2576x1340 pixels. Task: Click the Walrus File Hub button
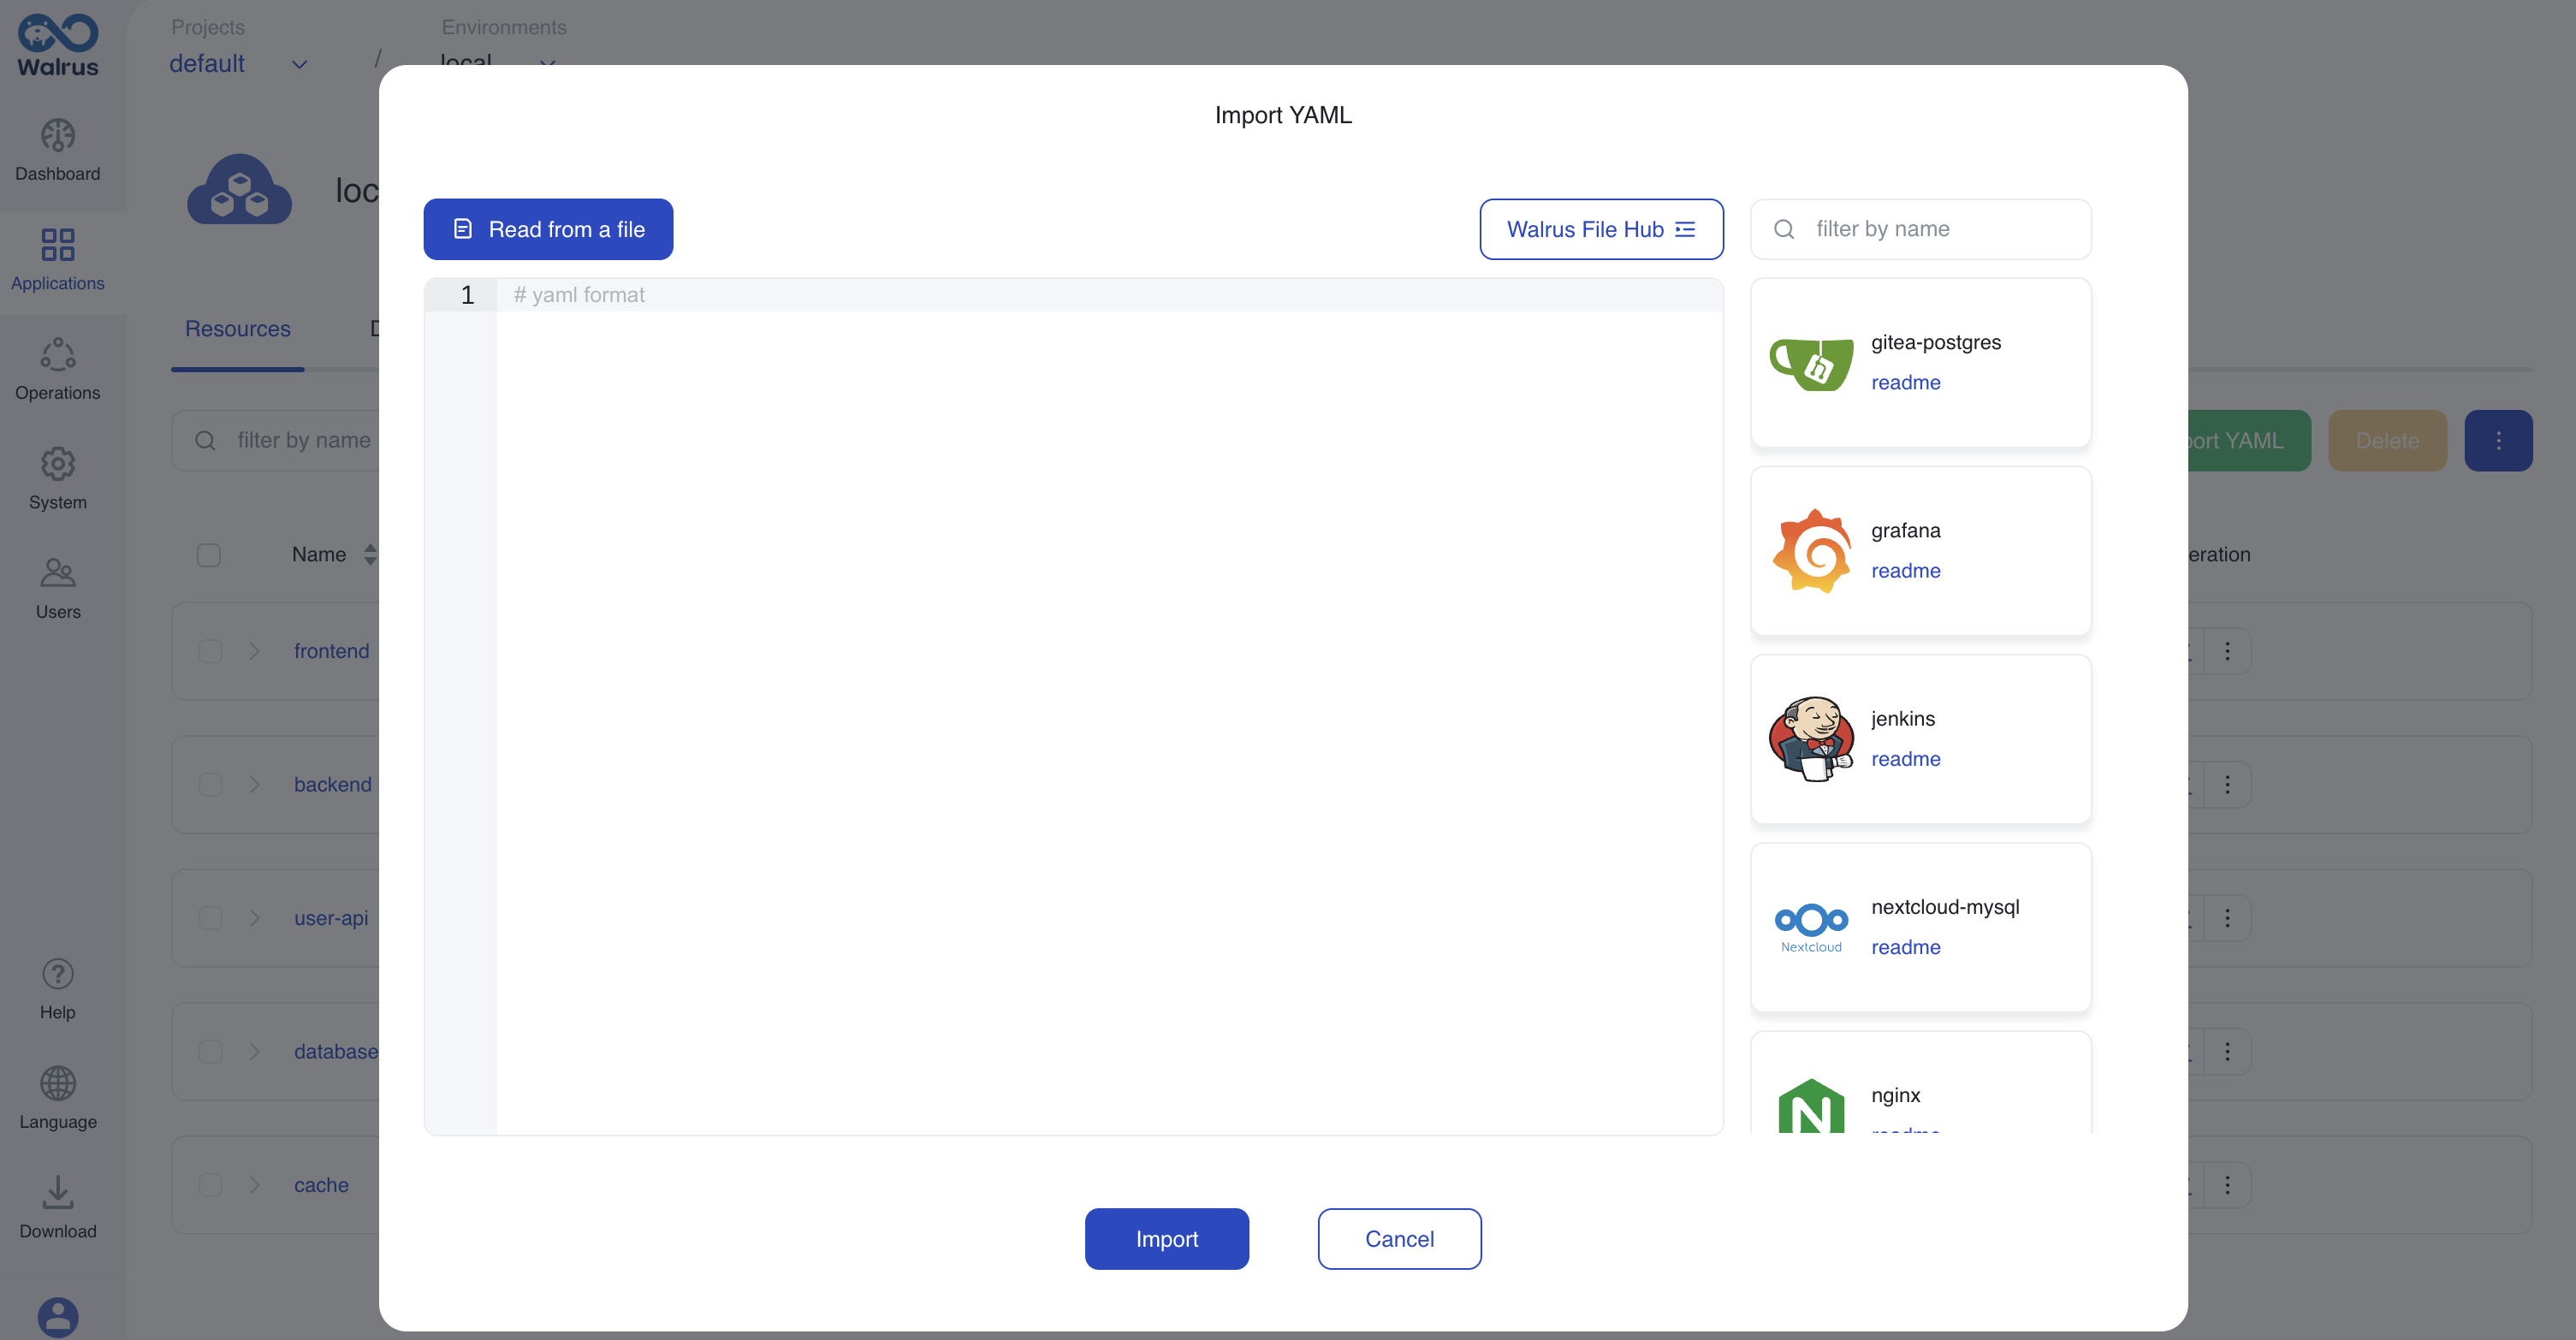click(1601, 228)
